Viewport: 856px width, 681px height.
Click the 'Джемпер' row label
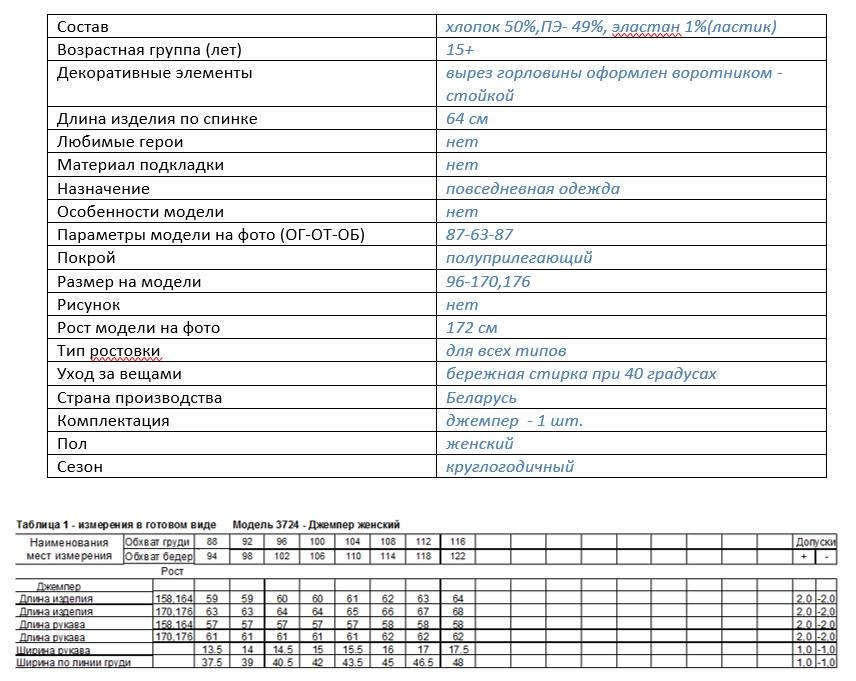[x=59, y=587]
